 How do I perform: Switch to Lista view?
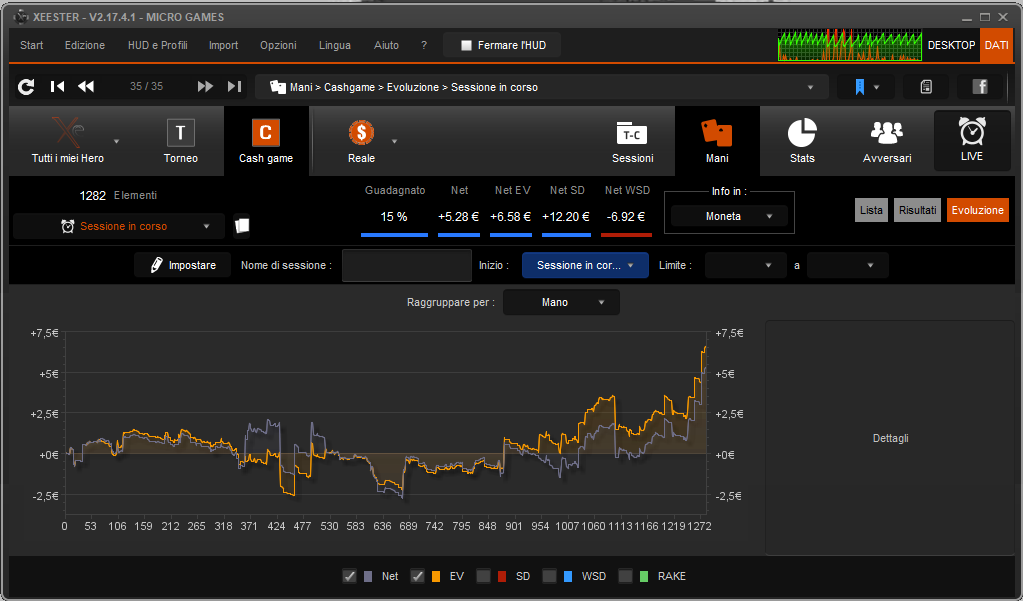(x=871, y=210)
